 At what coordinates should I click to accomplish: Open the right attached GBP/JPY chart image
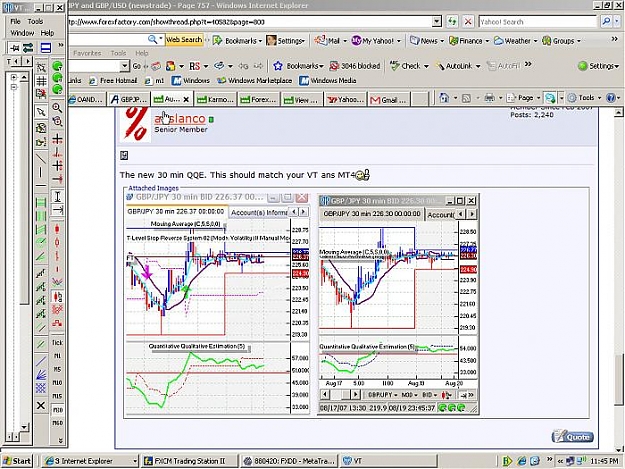[398, 304]
